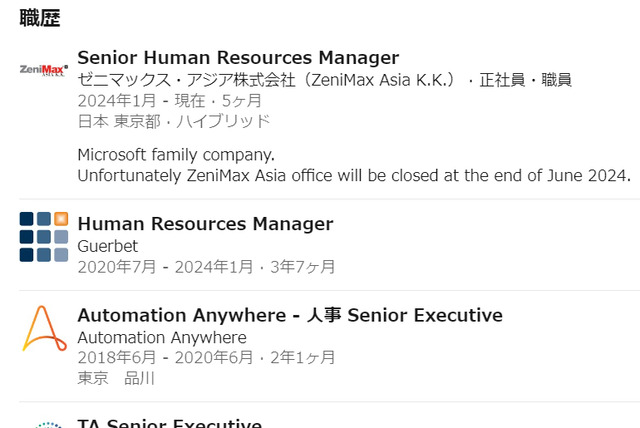Open the Guerbet company logo
Image resolution: width=640 pixels, height=428 pixels.
[44, 237]
